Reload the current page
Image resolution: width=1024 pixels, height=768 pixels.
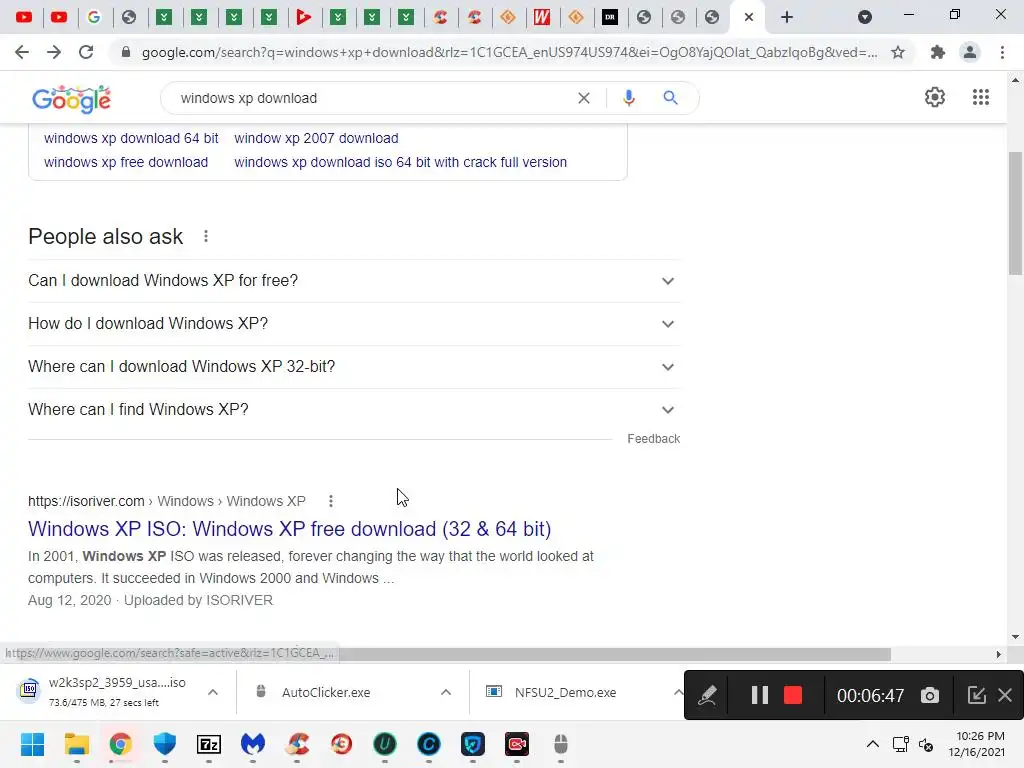click(86, 52)
